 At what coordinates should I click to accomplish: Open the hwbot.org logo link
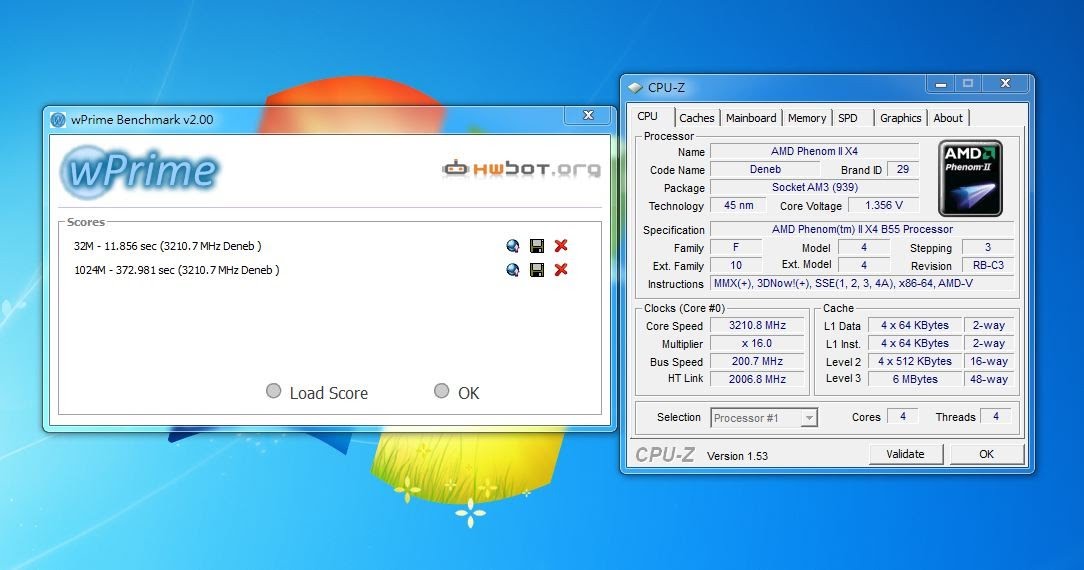click(521, 169)
